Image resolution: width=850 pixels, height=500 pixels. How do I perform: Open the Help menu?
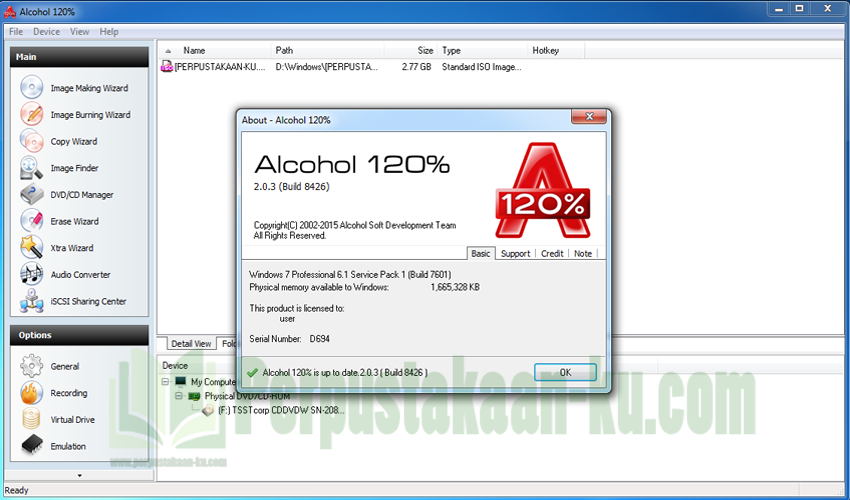tap(109, 31)
